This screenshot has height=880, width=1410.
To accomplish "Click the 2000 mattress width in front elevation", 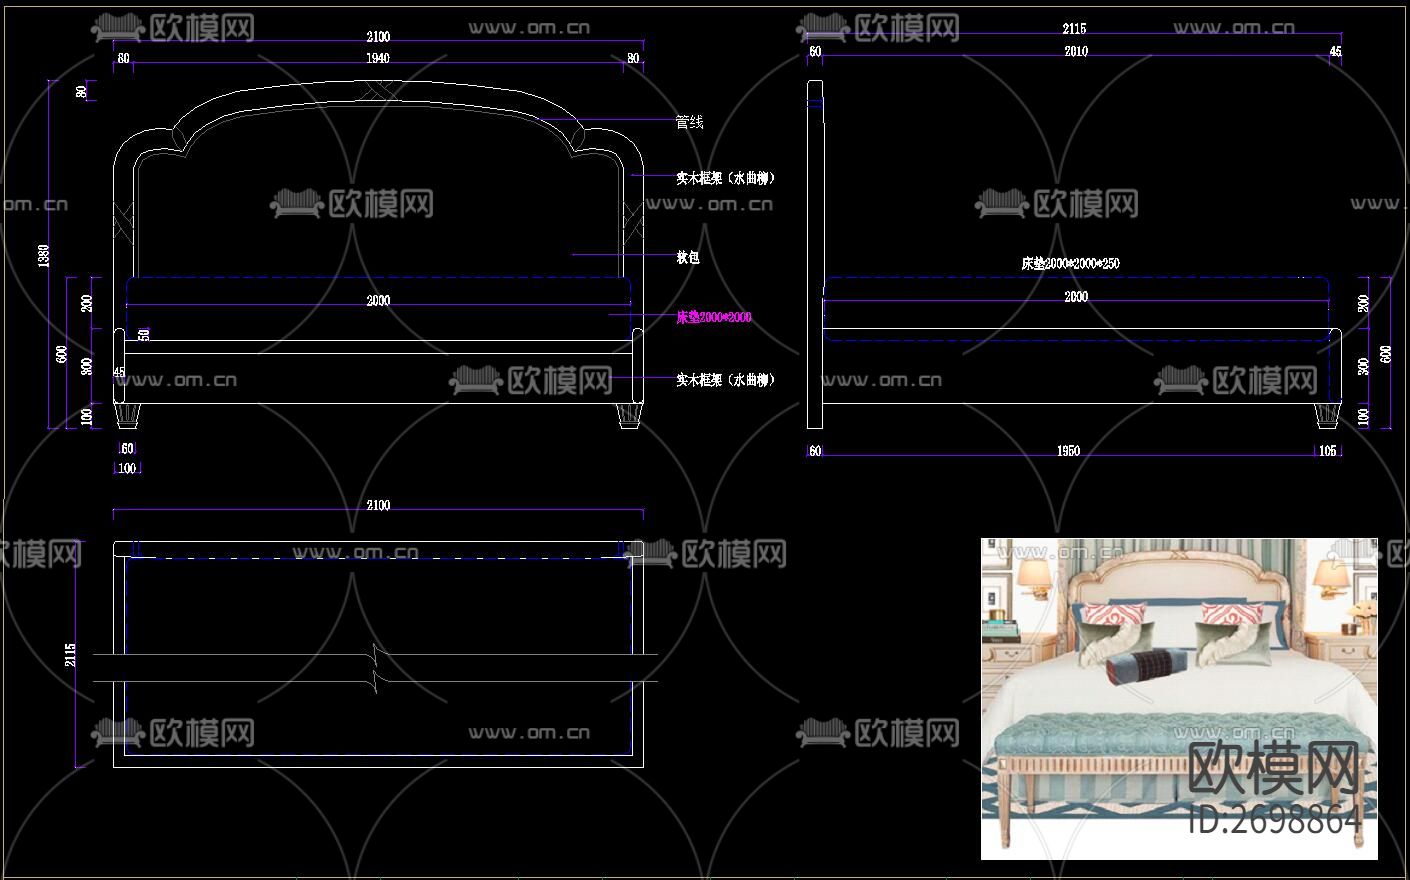I will point(378,300).
